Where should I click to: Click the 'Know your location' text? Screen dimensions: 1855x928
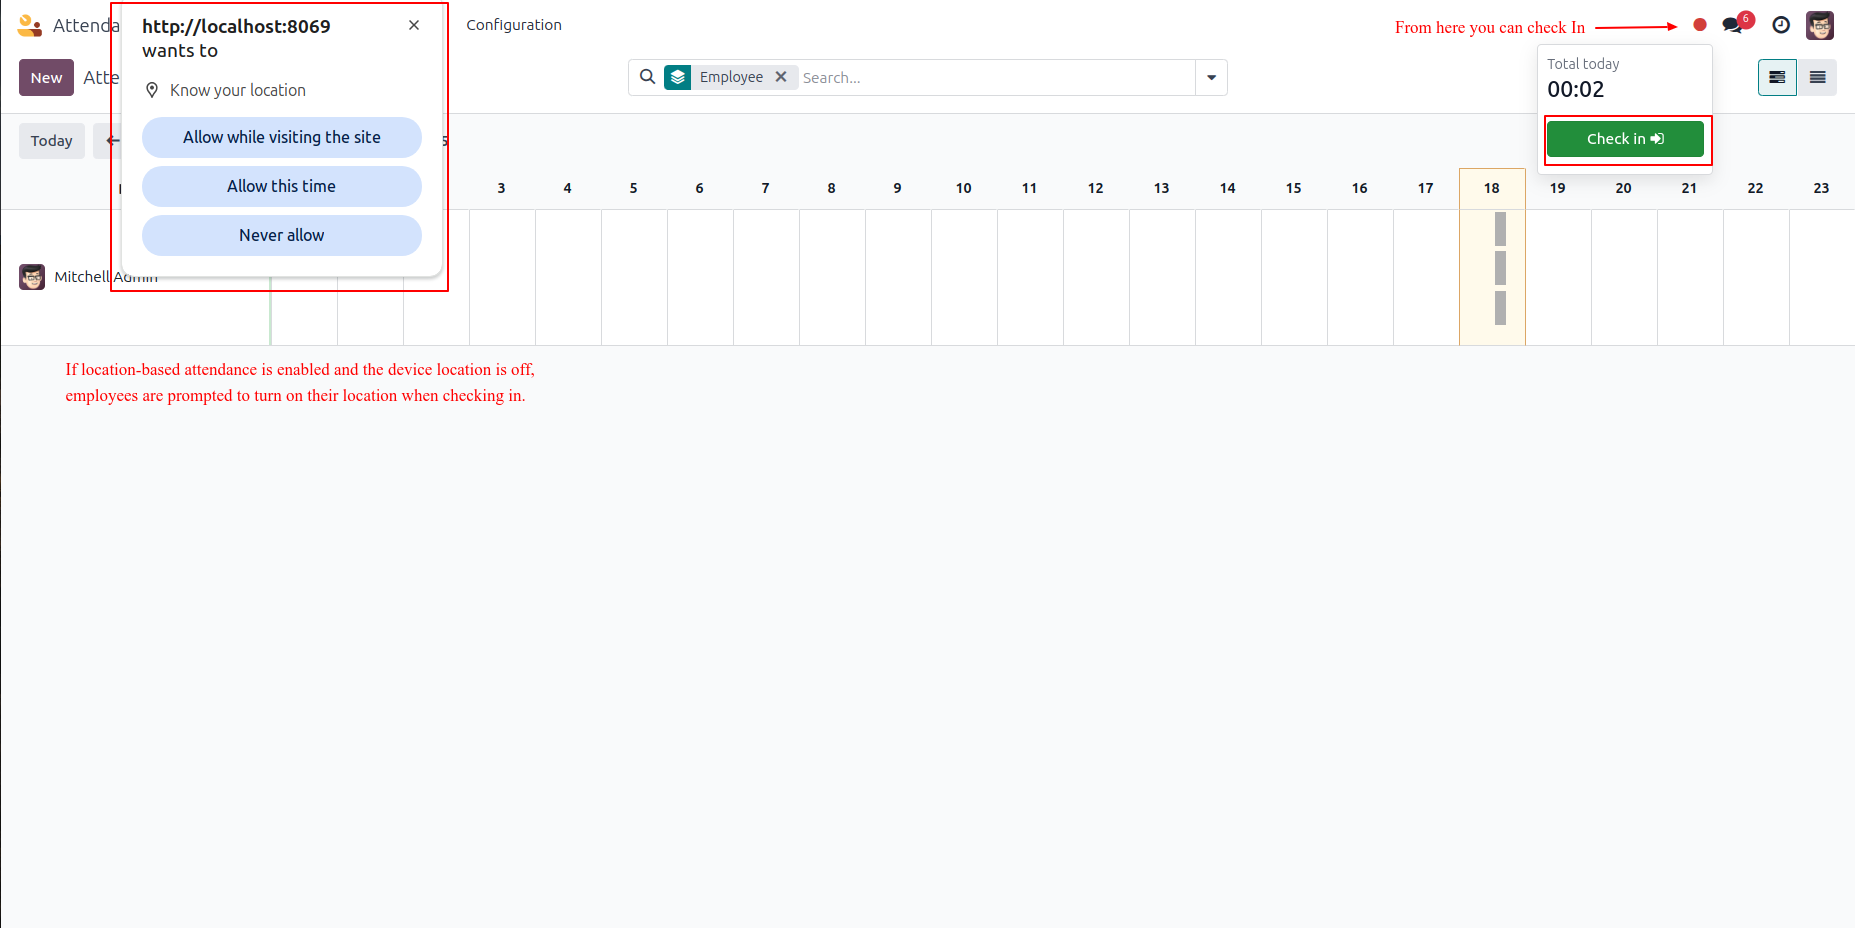(x=238, y=90)
